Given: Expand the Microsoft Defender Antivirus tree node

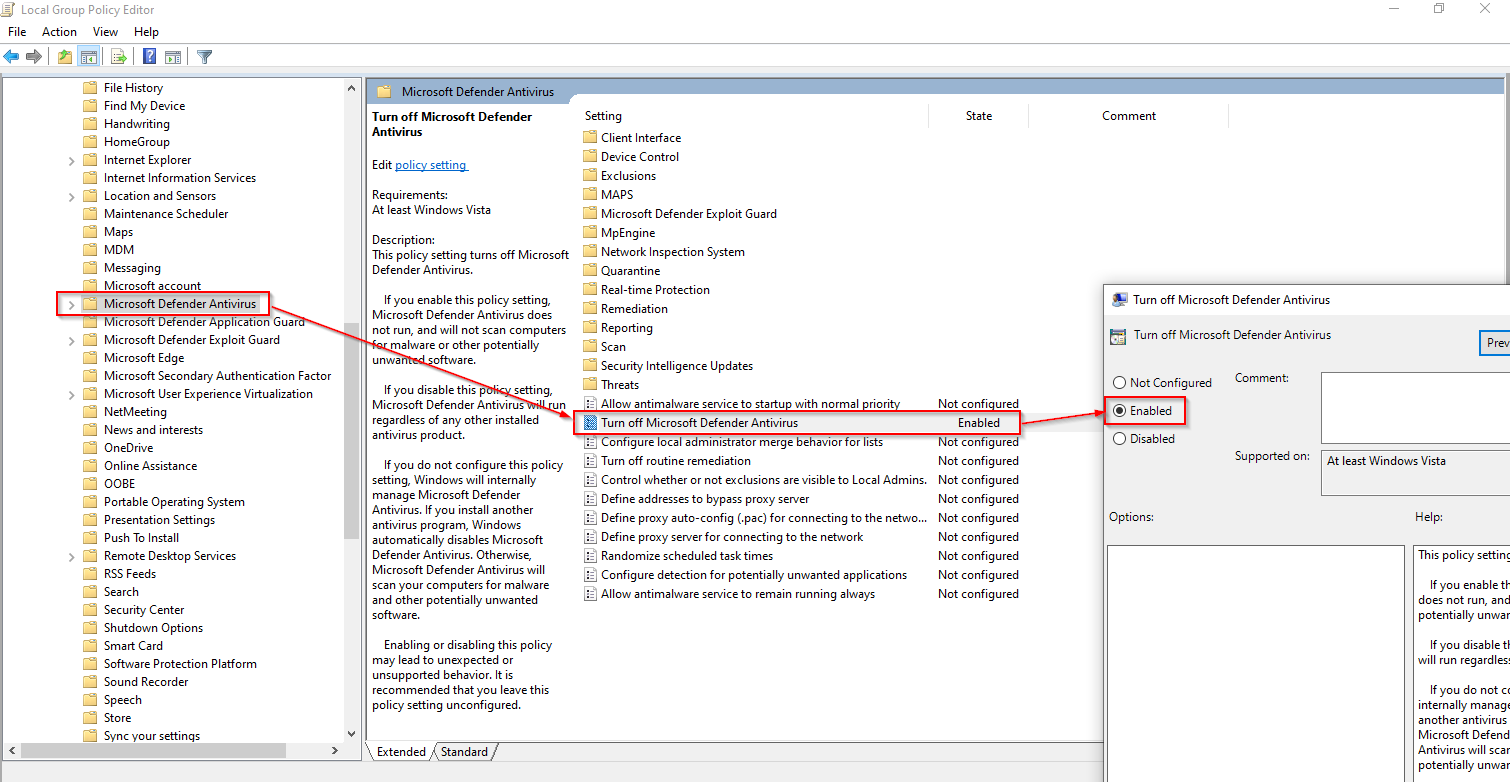Looking at the screenshot, I should coord(72,305).
